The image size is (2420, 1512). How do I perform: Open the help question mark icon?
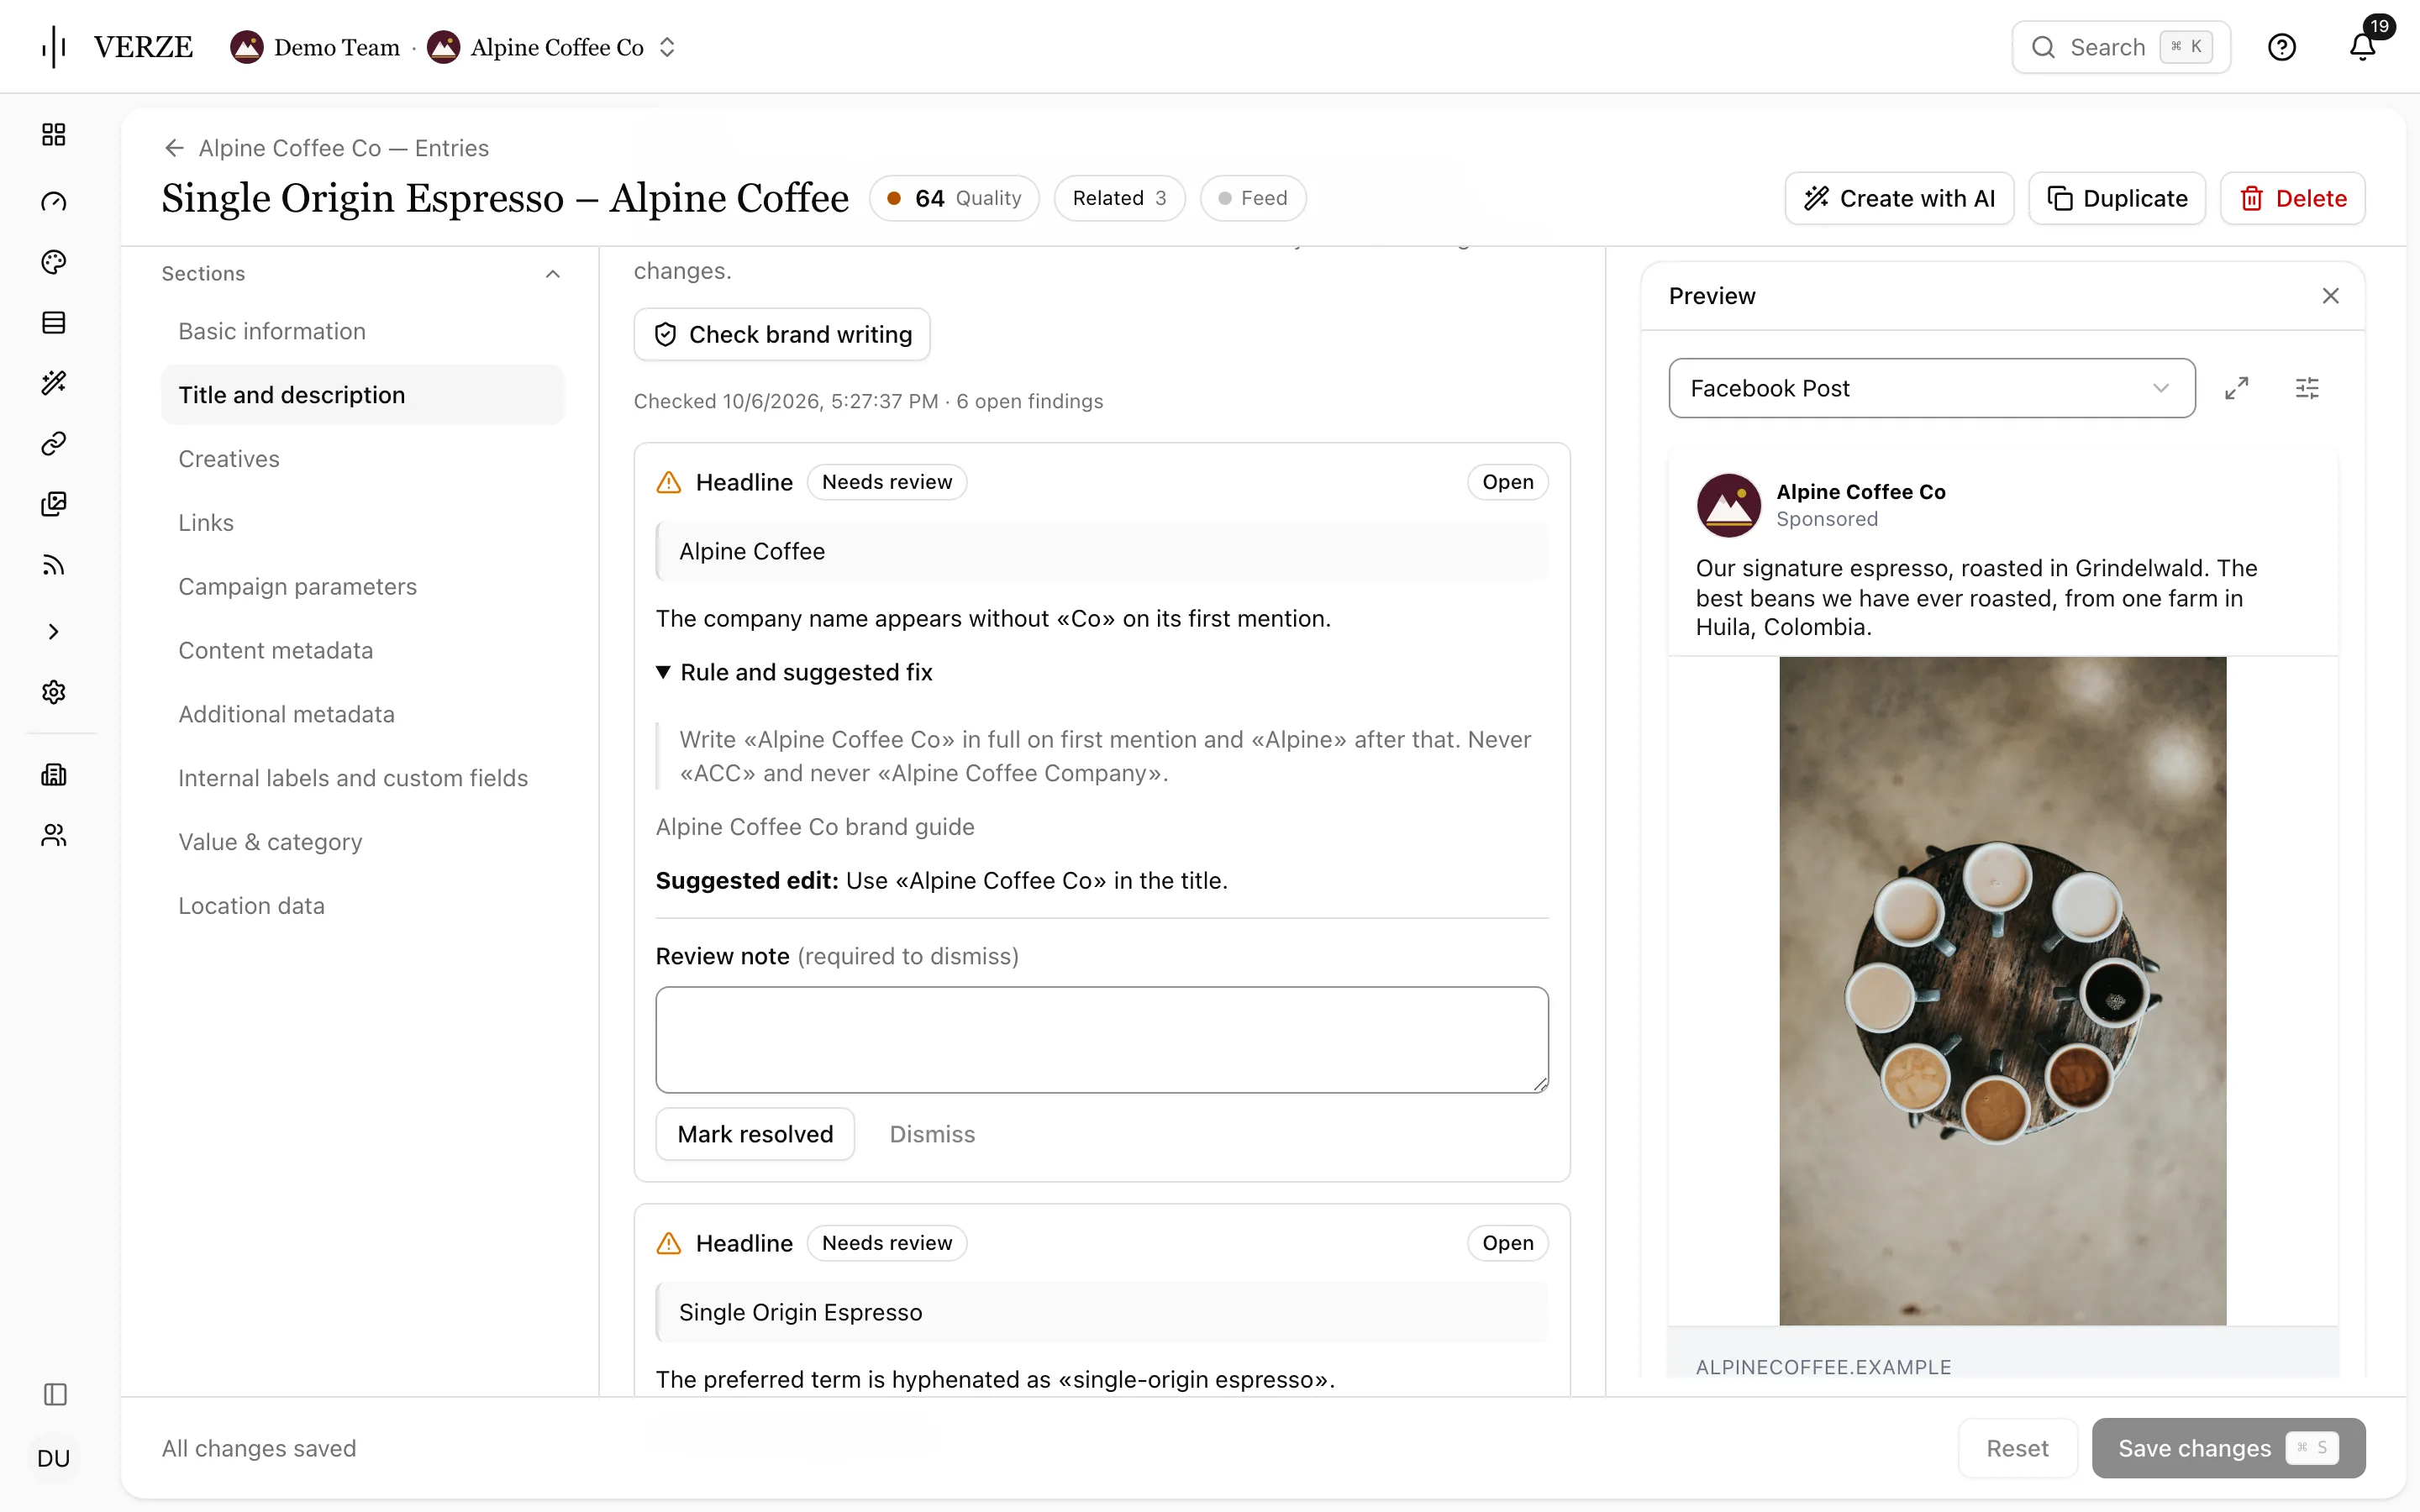(x=2281, y=47)
